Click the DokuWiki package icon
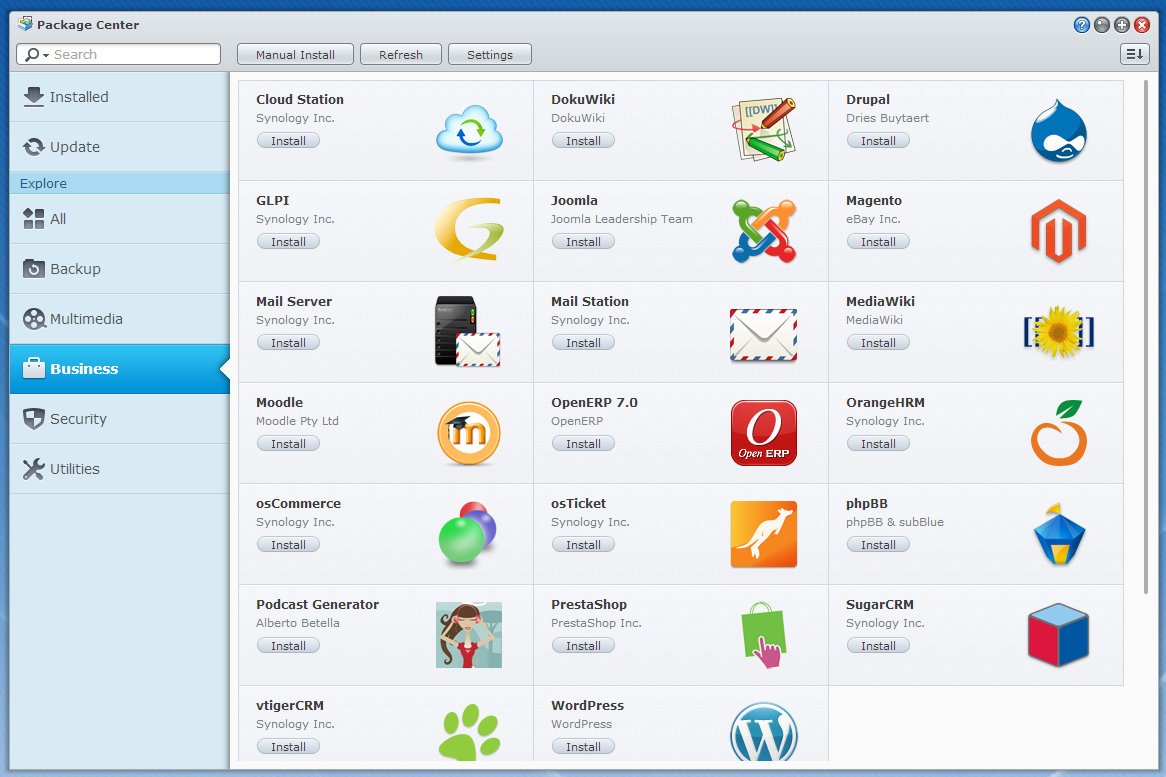This screenshot has height=777, width=1166. pos(764,129)
